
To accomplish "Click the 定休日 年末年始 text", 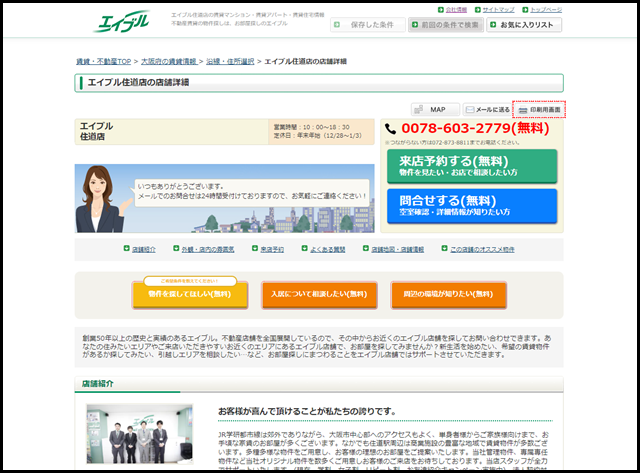I will (x=317, y=136).
